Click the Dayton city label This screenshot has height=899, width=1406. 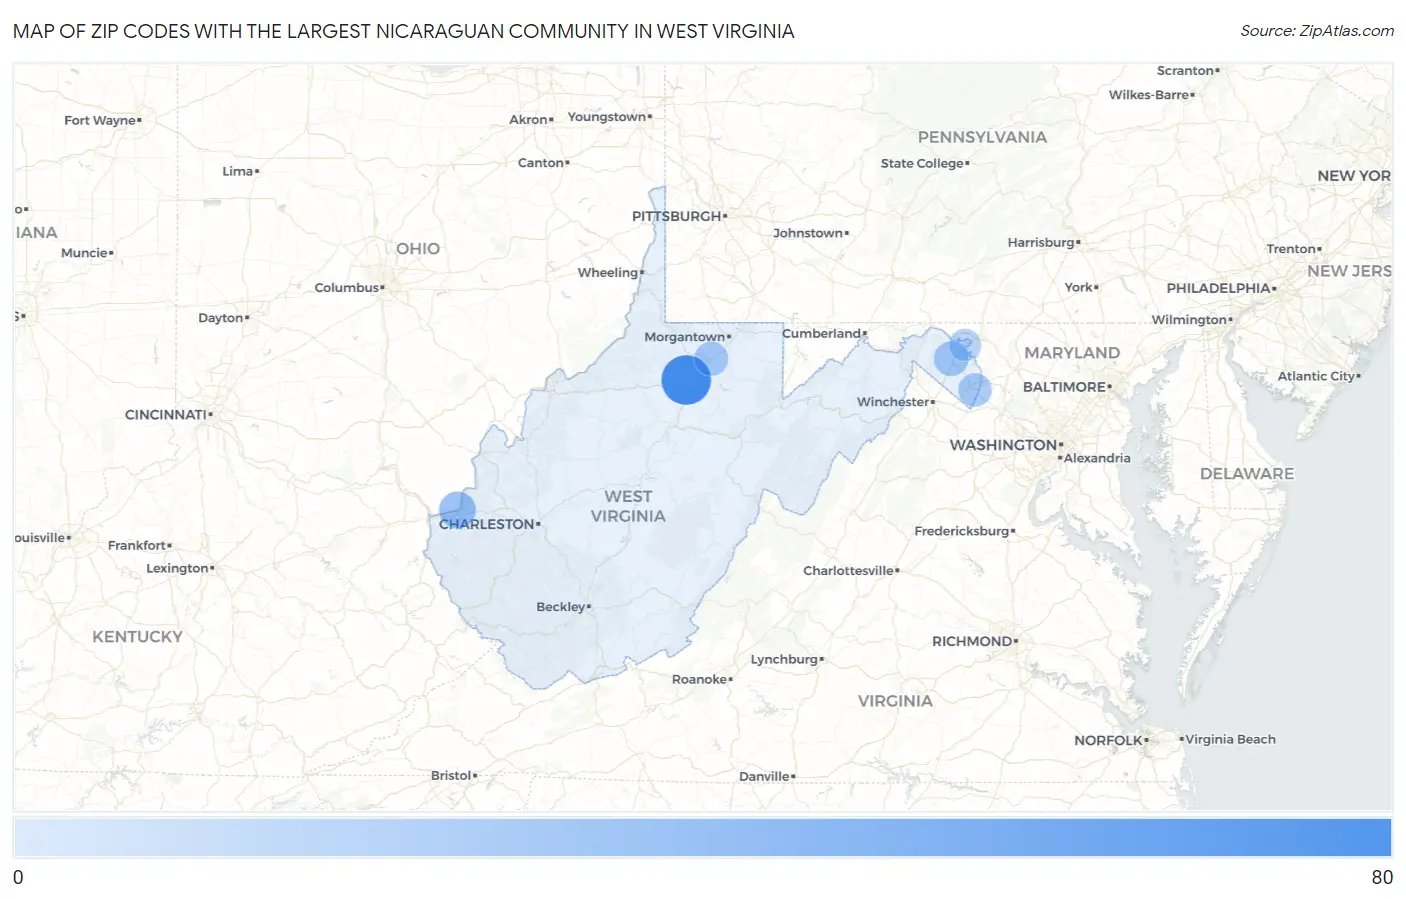221,318
